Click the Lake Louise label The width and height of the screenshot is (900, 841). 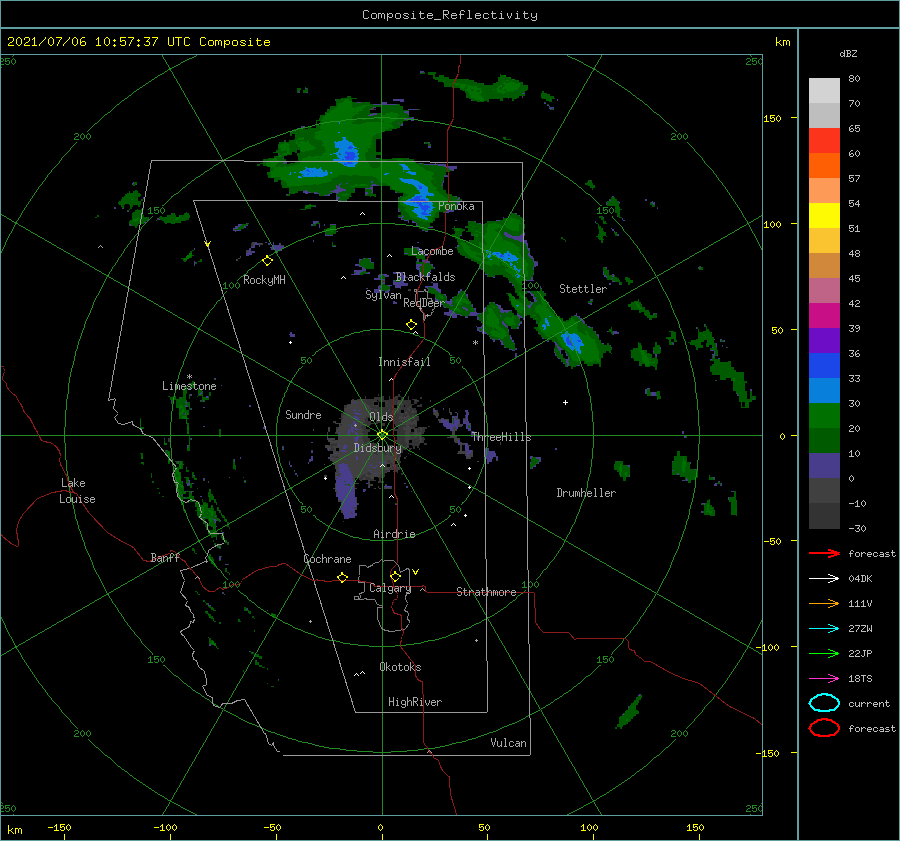[77, 491]
